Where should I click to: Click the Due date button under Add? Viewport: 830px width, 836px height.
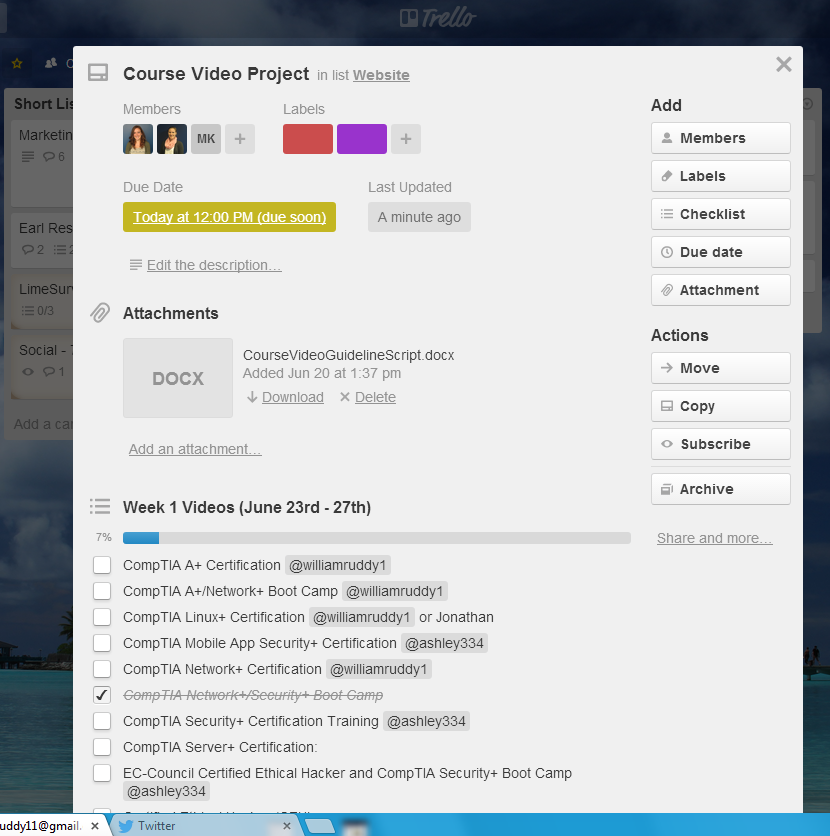pos(721,252)
